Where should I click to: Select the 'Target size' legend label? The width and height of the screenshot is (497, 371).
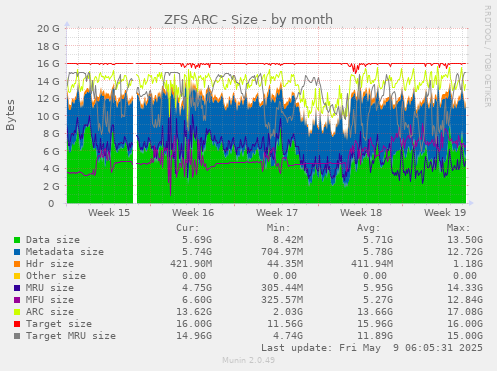59,324
